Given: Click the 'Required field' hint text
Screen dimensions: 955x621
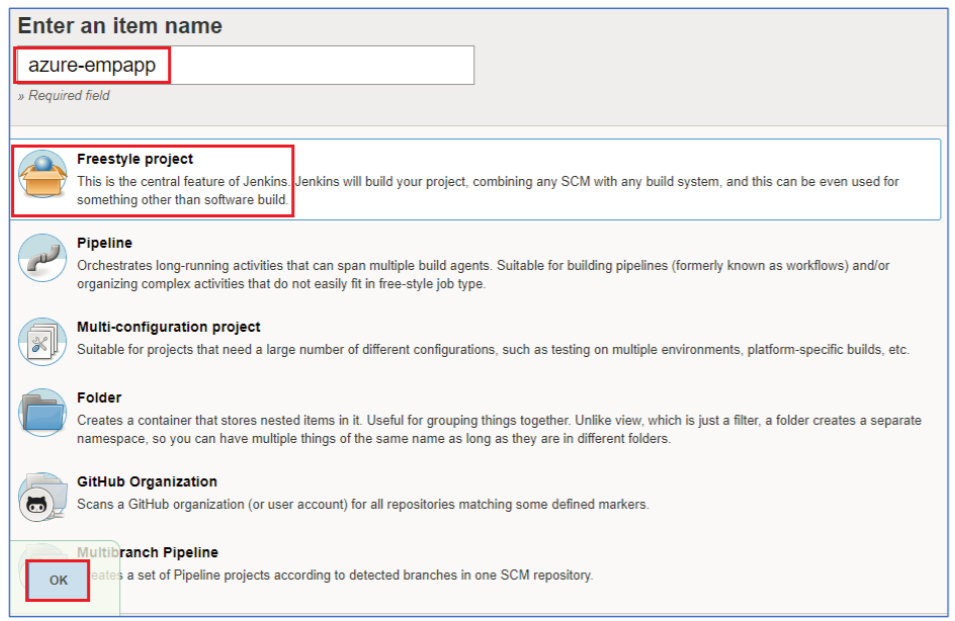Looking at the screenshot, I should pos(64,96).
